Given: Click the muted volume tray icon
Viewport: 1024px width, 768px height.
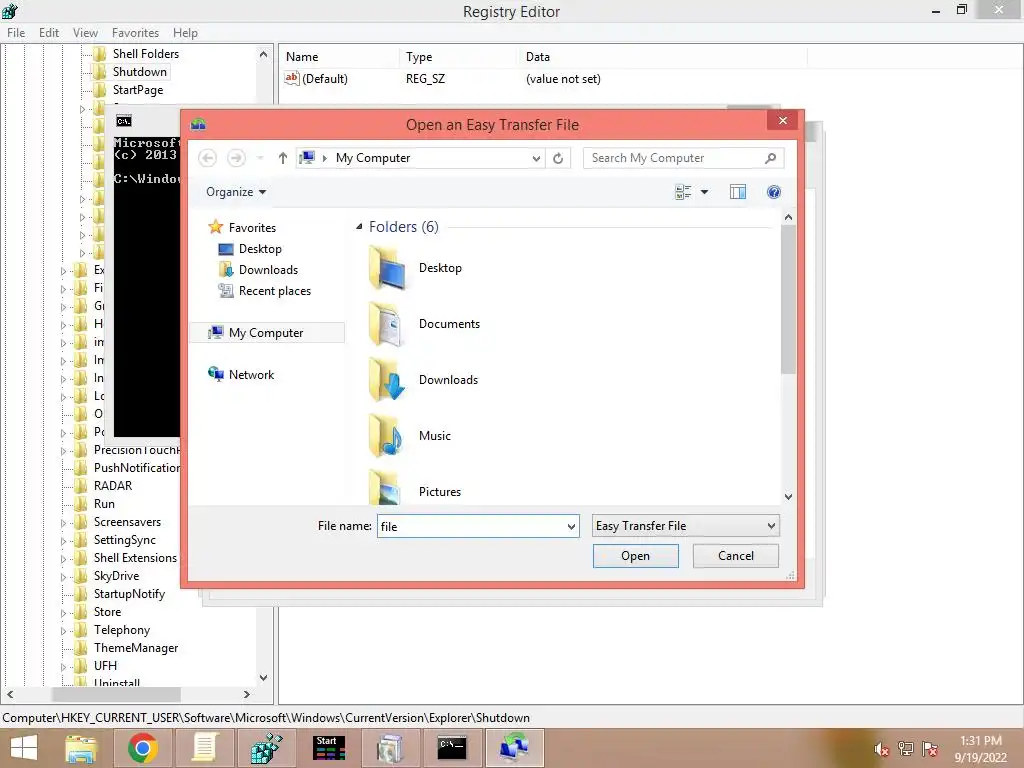Looking at the screenshot, I should [x=882, y=749].
